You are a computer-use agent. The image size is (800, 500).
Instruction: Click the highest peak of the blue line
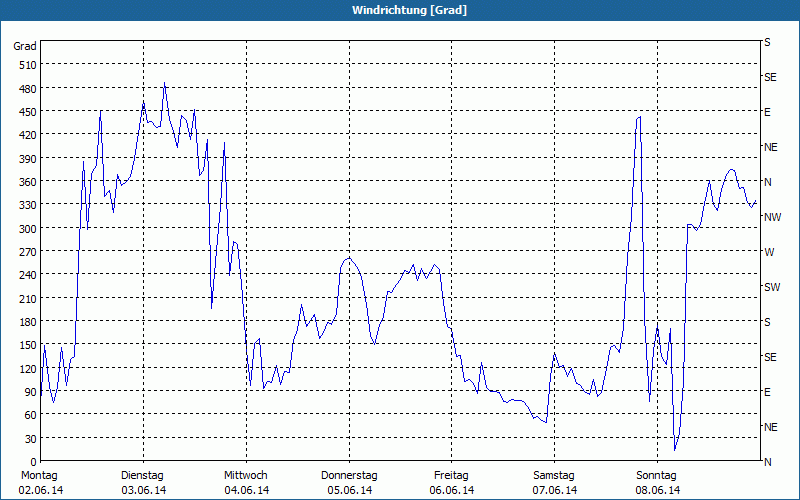click(164, 84)
